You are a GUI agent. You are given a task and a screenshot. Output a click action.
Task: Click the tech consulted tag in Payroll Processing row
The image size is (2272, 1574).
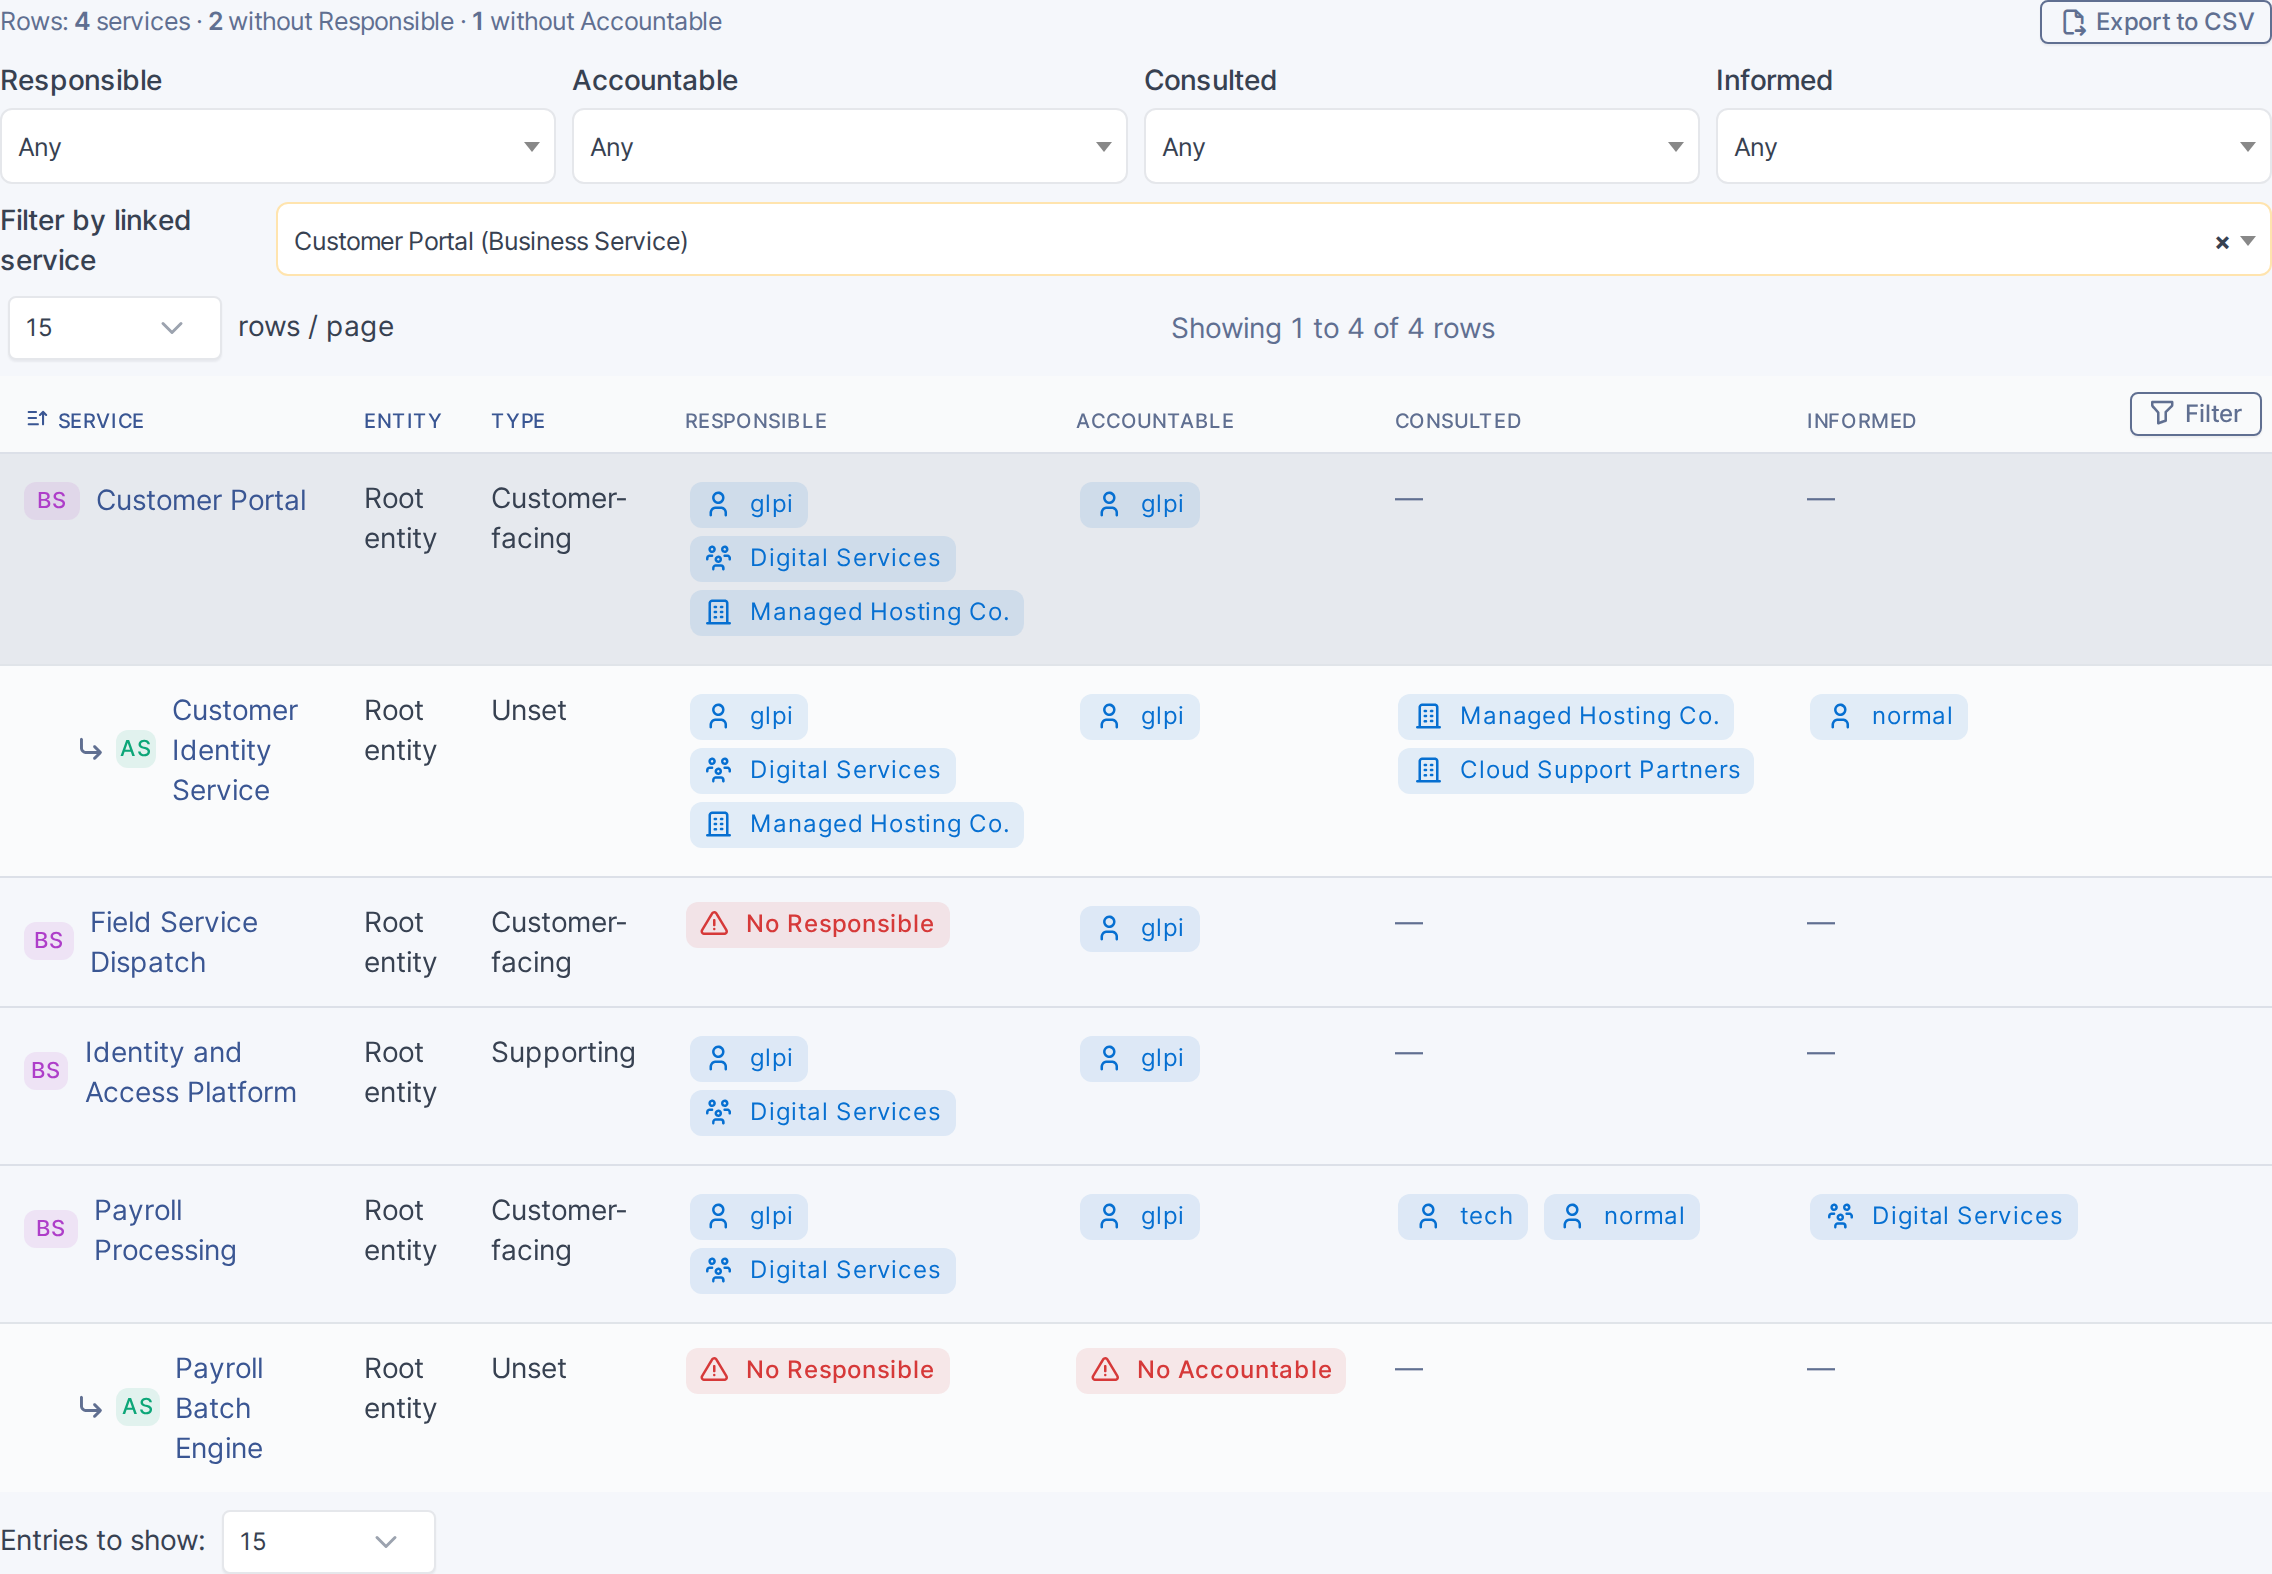1462,1216
